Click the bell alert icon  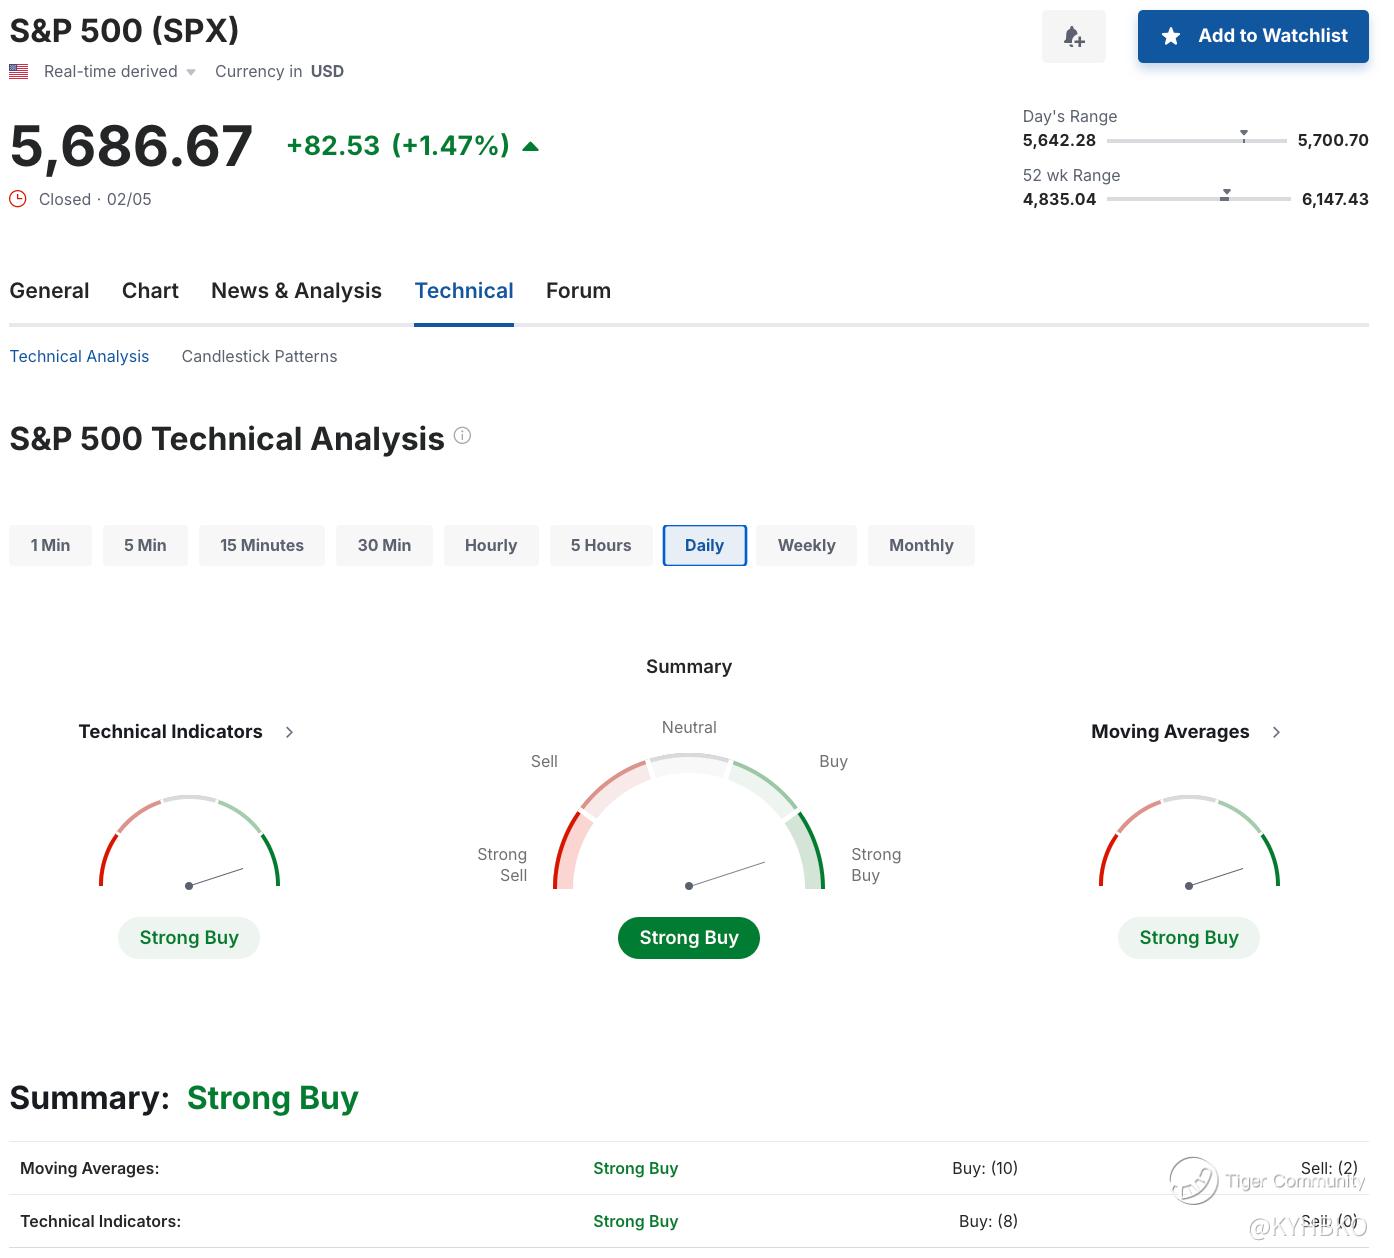(1073, 37)
